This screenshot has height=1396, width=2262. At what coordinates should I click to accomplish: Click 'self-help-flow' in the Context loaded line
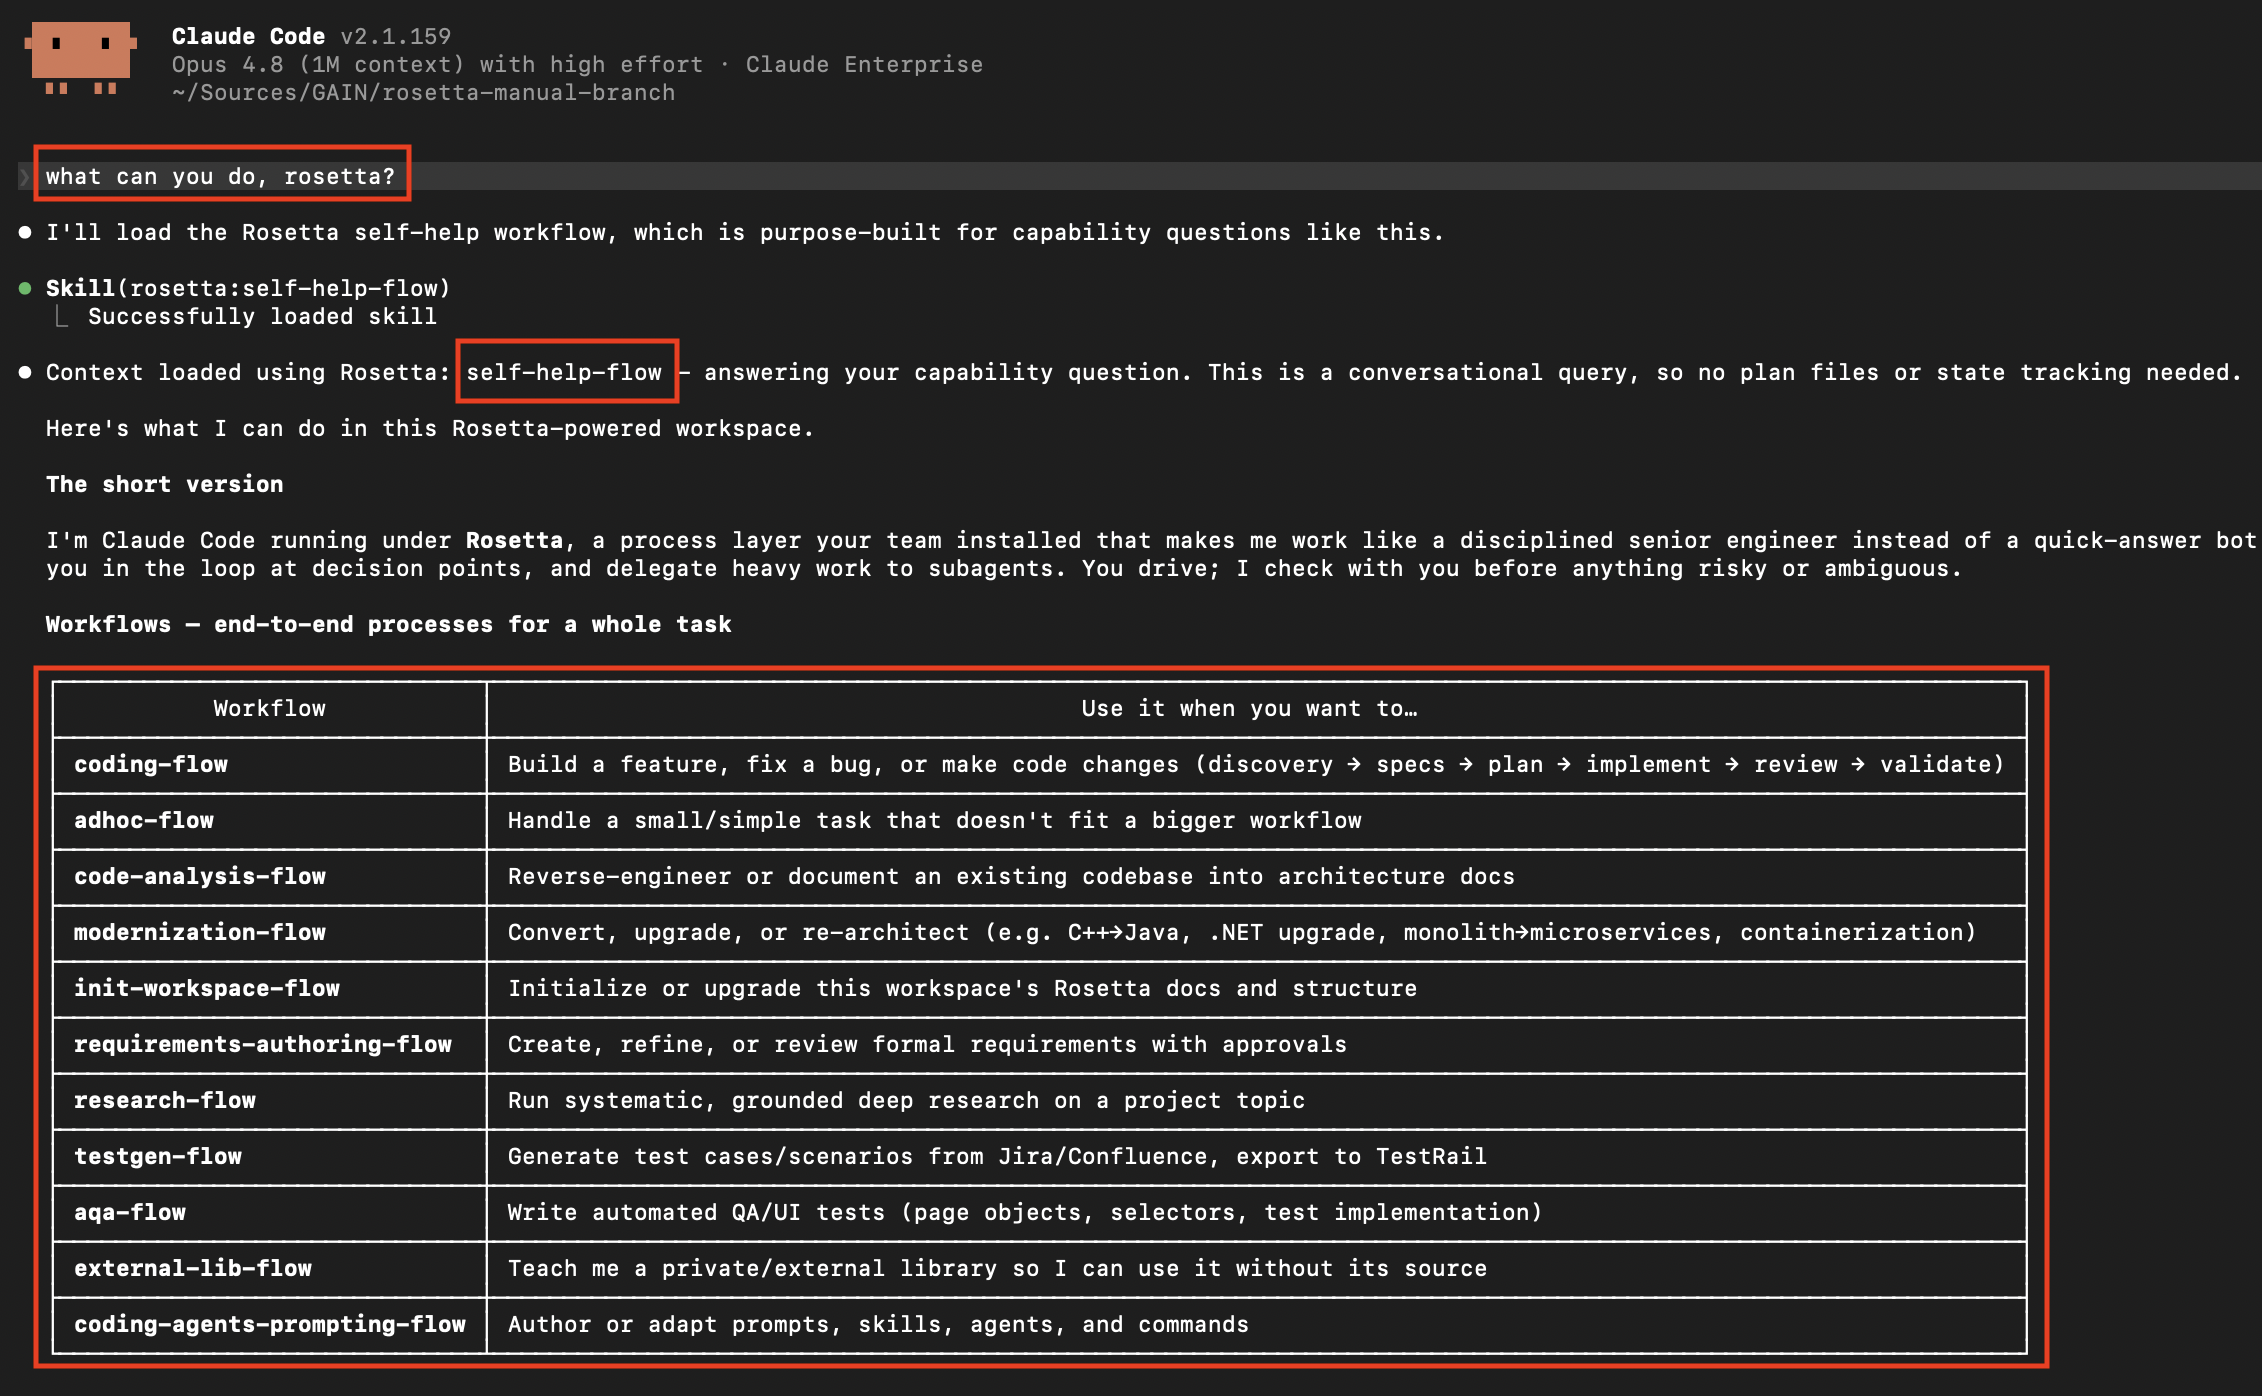point(564,373)
